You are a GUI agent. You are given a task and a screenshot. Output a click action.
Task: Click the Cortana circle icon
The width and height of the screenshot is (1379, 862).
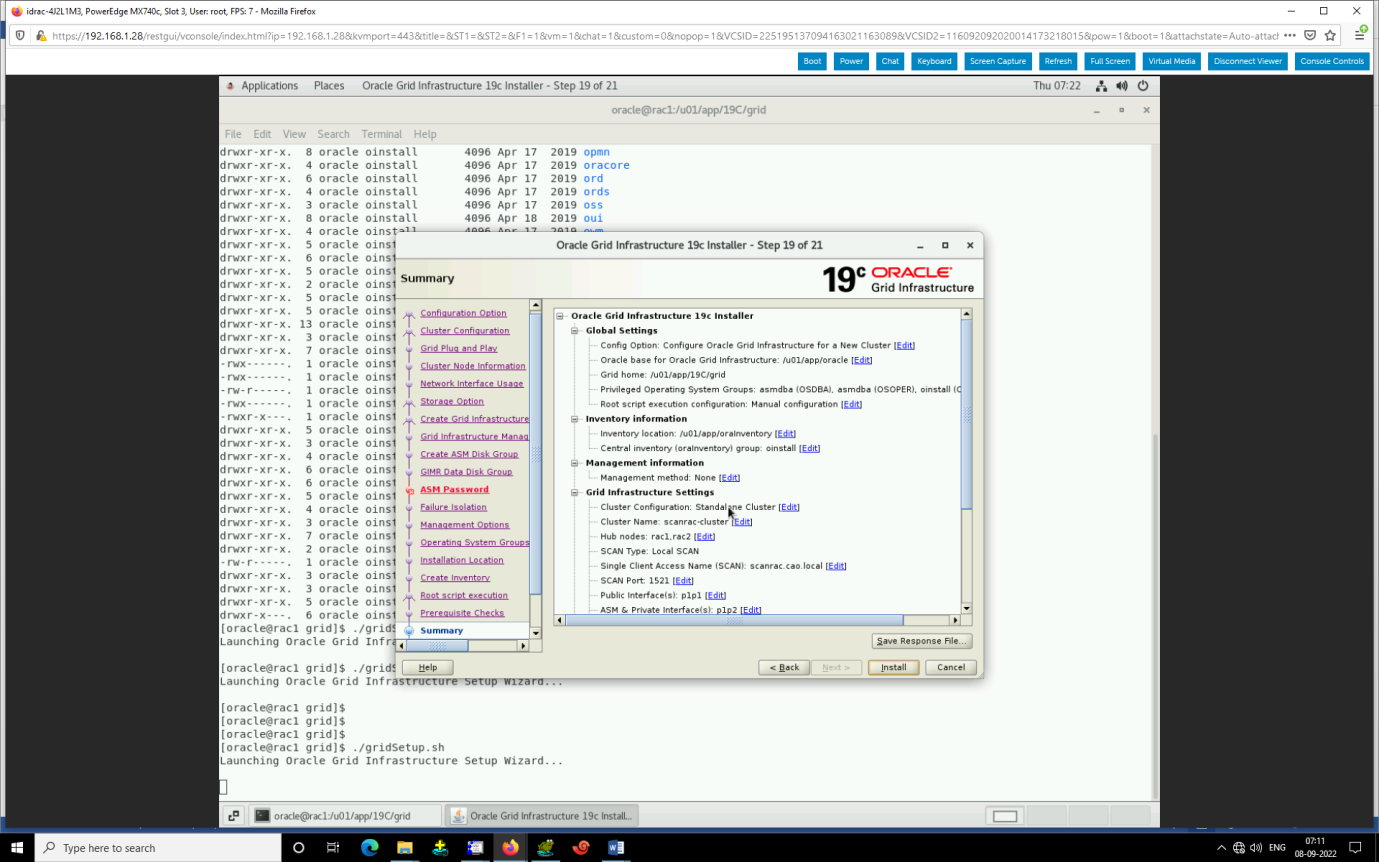(x=298, y=847)
